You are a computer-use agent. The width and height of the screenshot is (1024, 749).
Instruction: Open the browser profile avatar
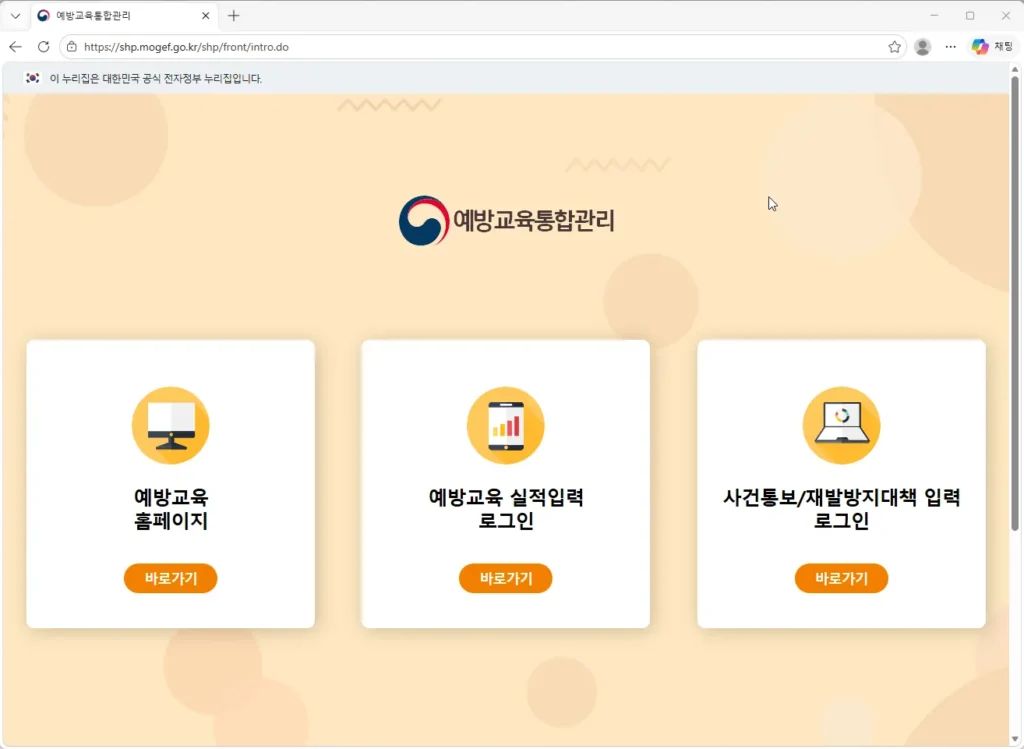pyautogui.click(x=922, y=47)
